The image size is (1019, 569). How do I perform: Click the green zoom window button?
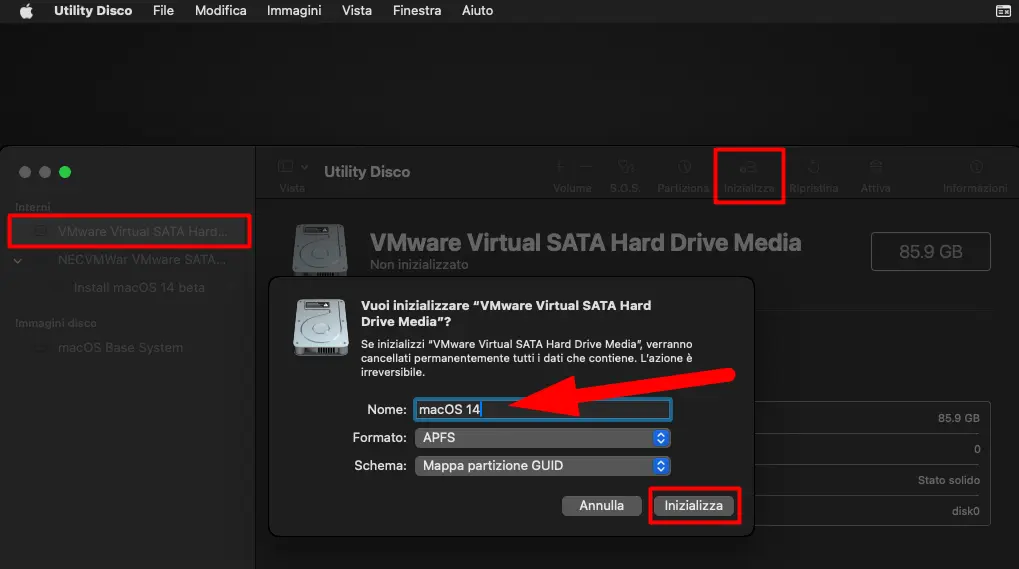[x=65, y=172]
